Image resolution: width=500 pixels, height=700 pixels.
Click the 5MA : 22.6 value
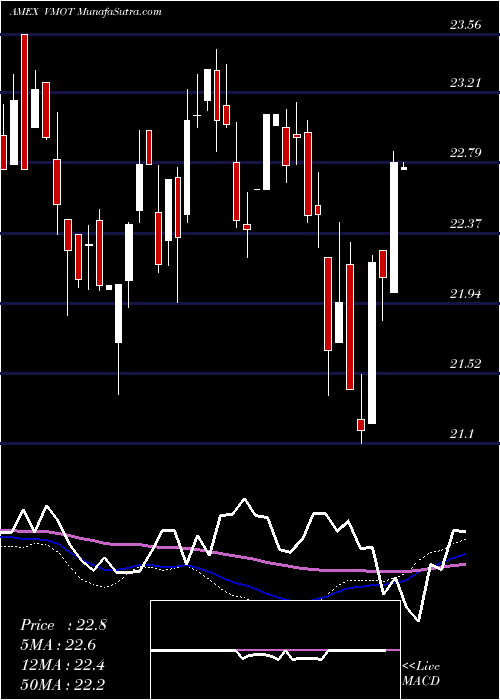(x=58, y=645)
